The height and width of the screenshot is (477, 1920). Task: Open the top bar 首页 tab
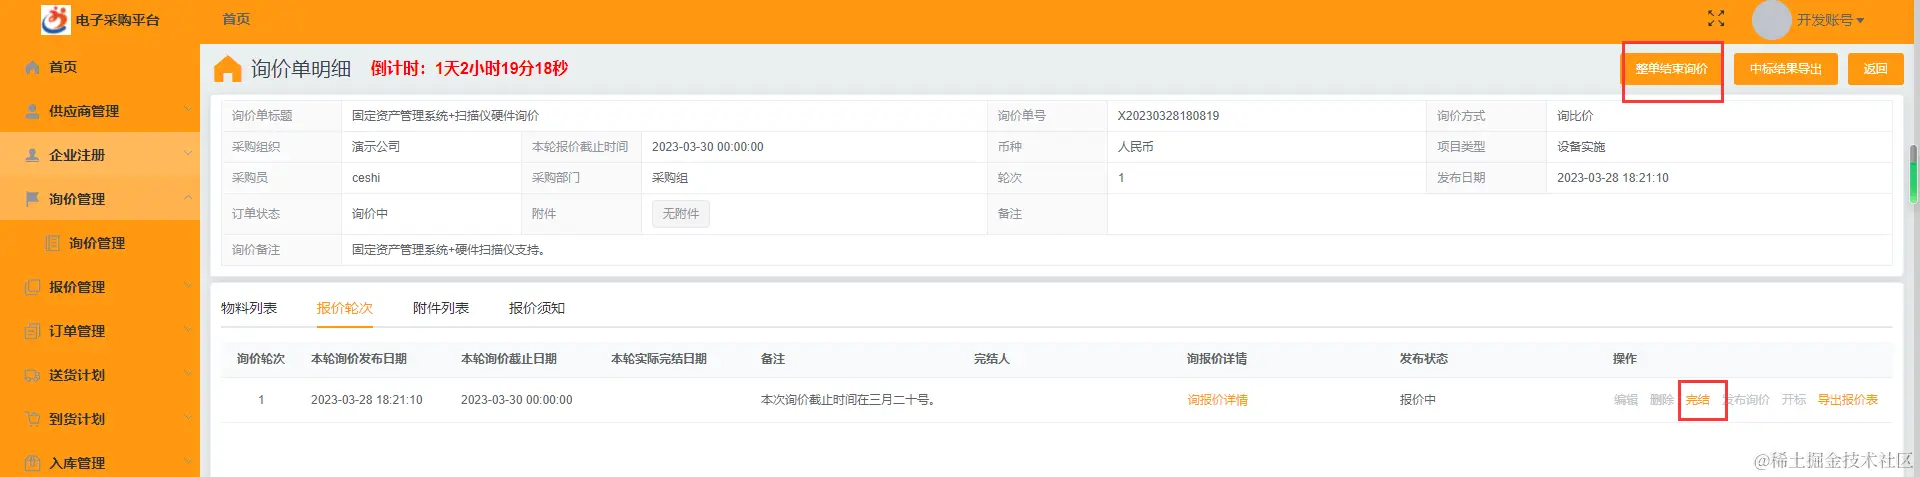tap(236, 19)
